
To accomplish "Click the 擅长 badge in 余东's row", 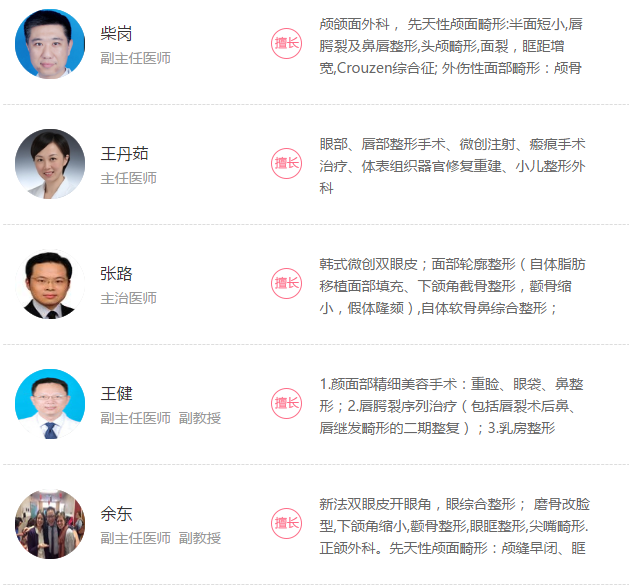I will tap(286, 523).
